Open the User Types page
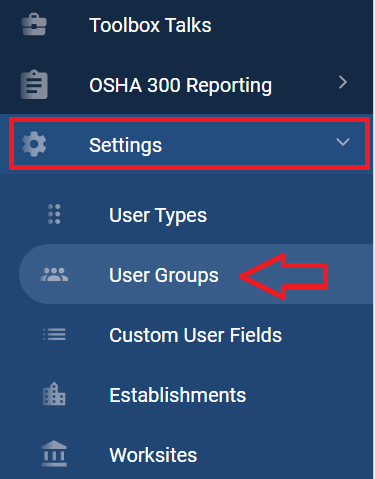This screenshot has width=375, height=479. click(x=158, y=215)
